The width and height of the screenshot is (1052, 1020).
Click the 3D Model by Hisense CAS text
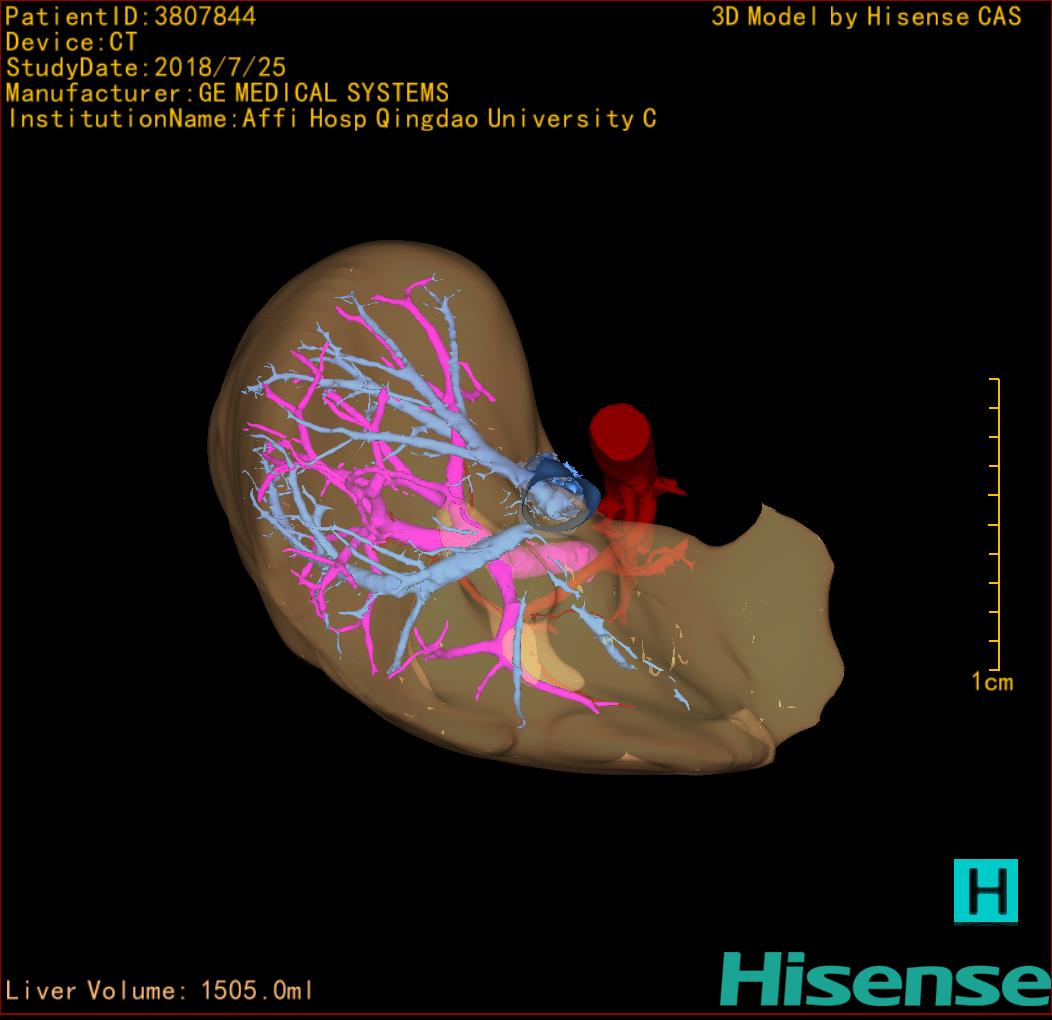(x=866, y=16)
